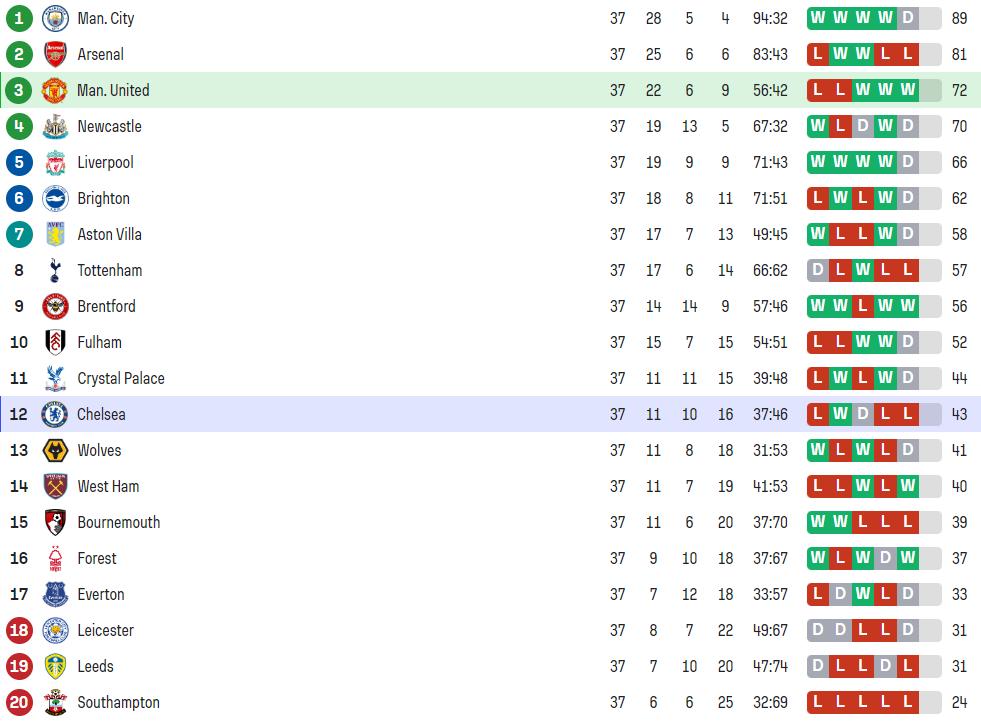Click Brentford's most recent W form badge
Image resolution: width=981 pixels, height=722 pixels.
click(x=908, y=306)
